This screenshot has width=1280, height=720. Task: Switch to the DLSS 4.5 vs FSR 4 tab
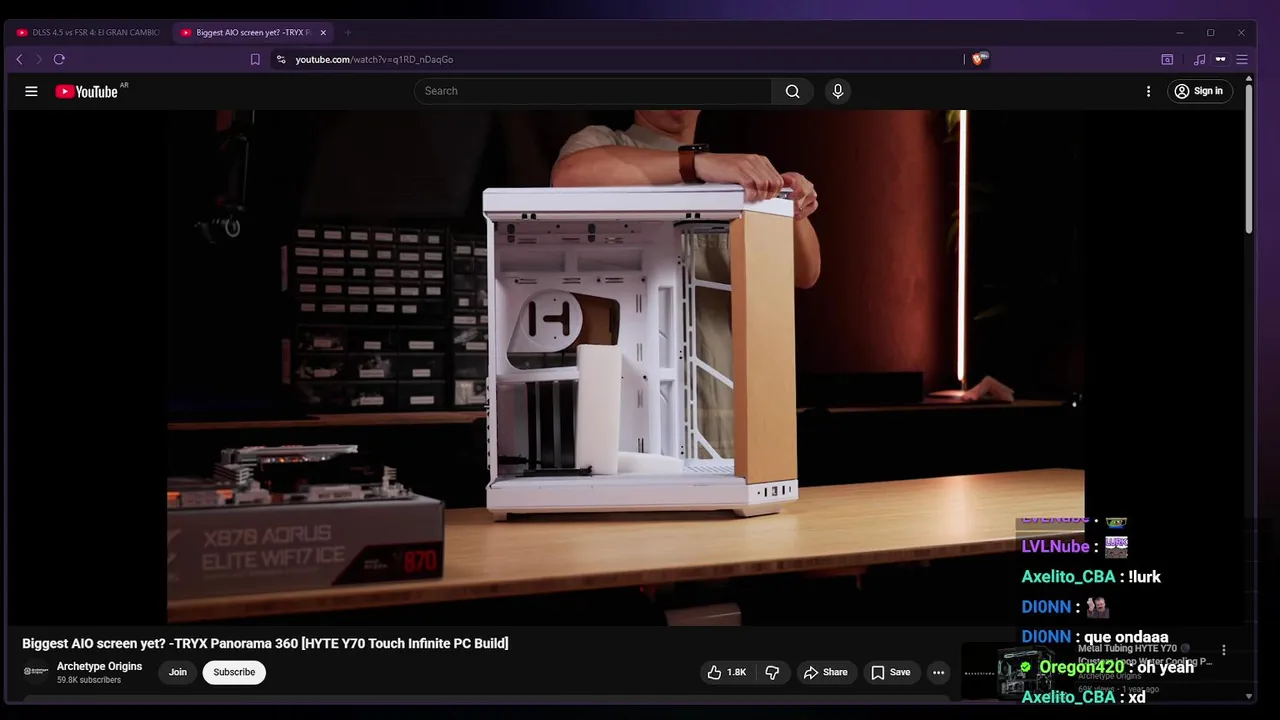pyautogui.click(x=88, y=32)
